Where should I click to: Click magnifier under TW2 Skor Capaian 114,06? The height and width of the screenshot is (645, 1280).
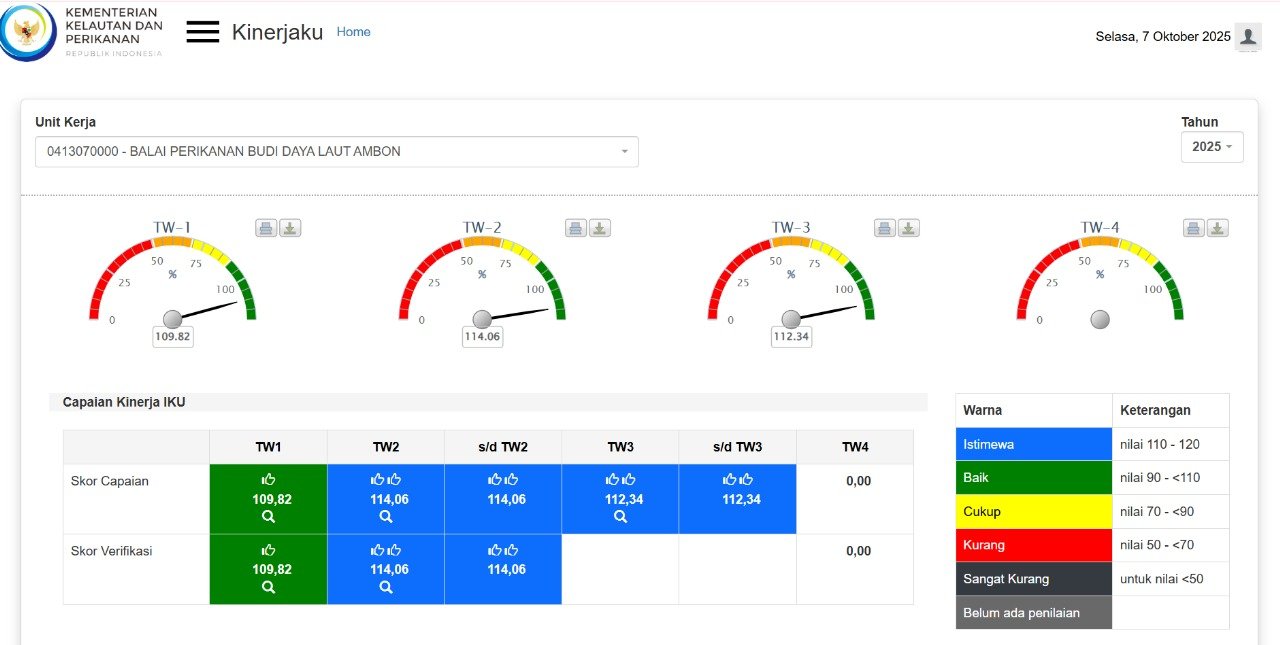point(386,517)
